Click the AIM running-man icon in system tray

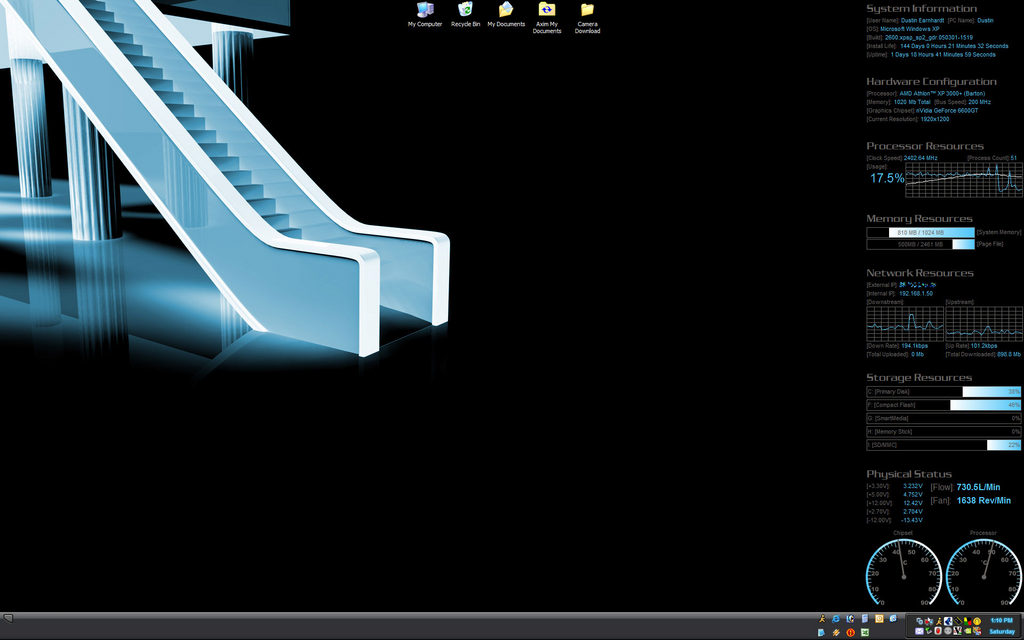tap(939, 621)
